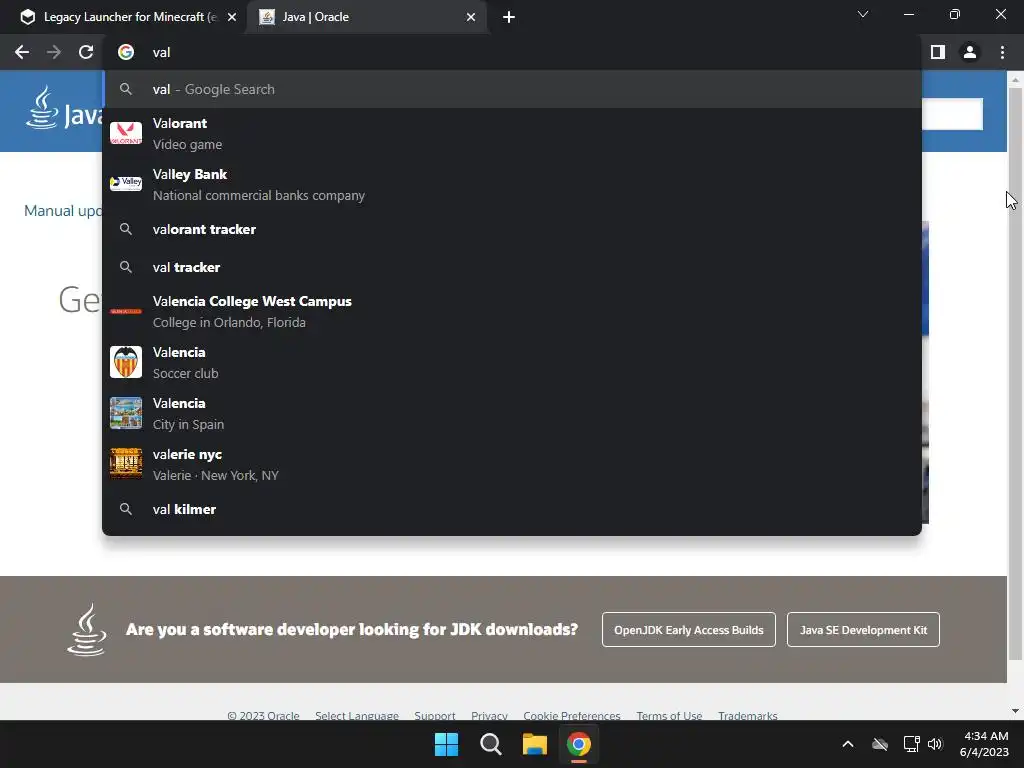Open the Select Language footer link
This screenshot has height=768, width=1024.
357,716
